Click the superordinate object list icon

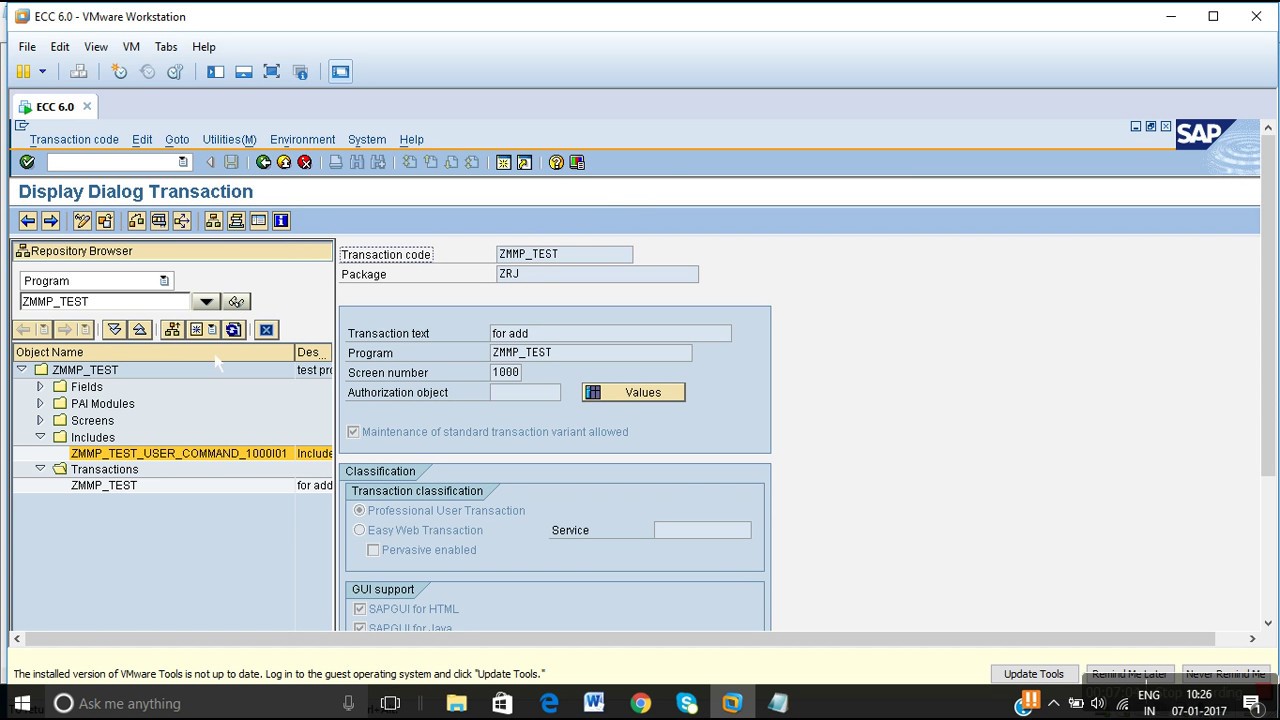click(172, 330)
